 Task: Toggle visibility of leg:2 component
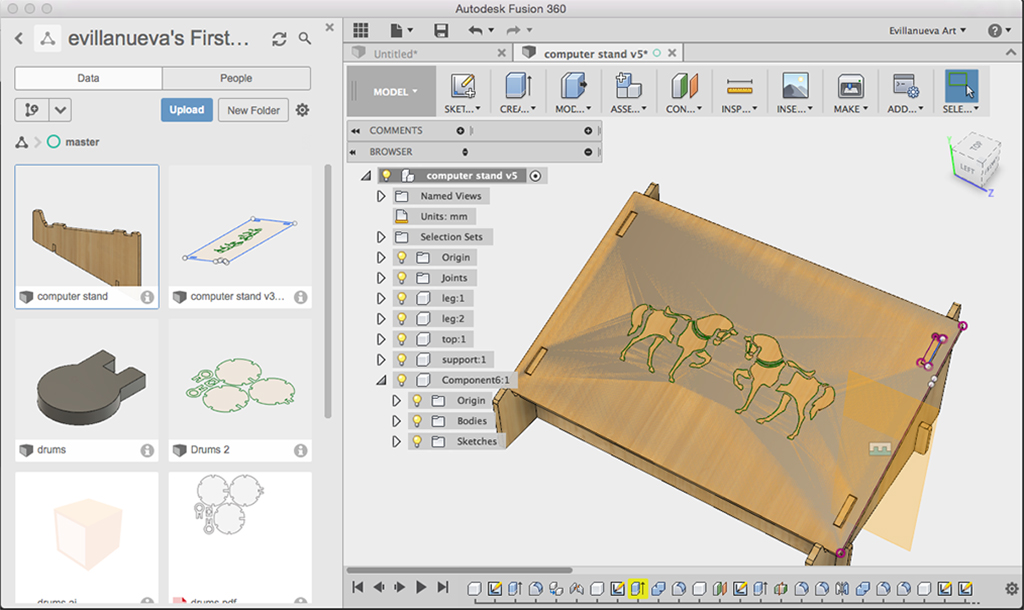402,319
